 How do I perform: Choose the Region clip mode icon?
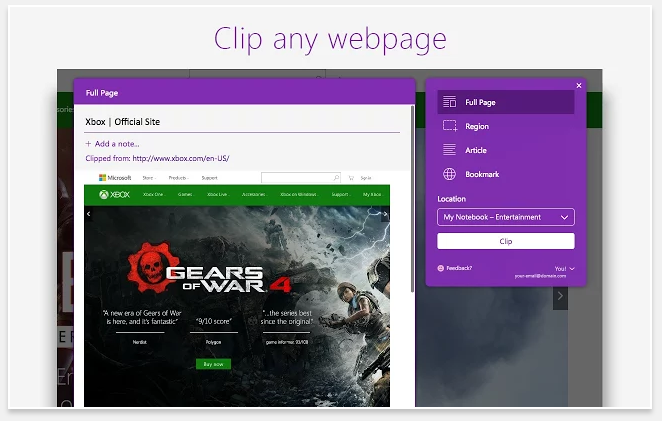[x=450, y=126]
